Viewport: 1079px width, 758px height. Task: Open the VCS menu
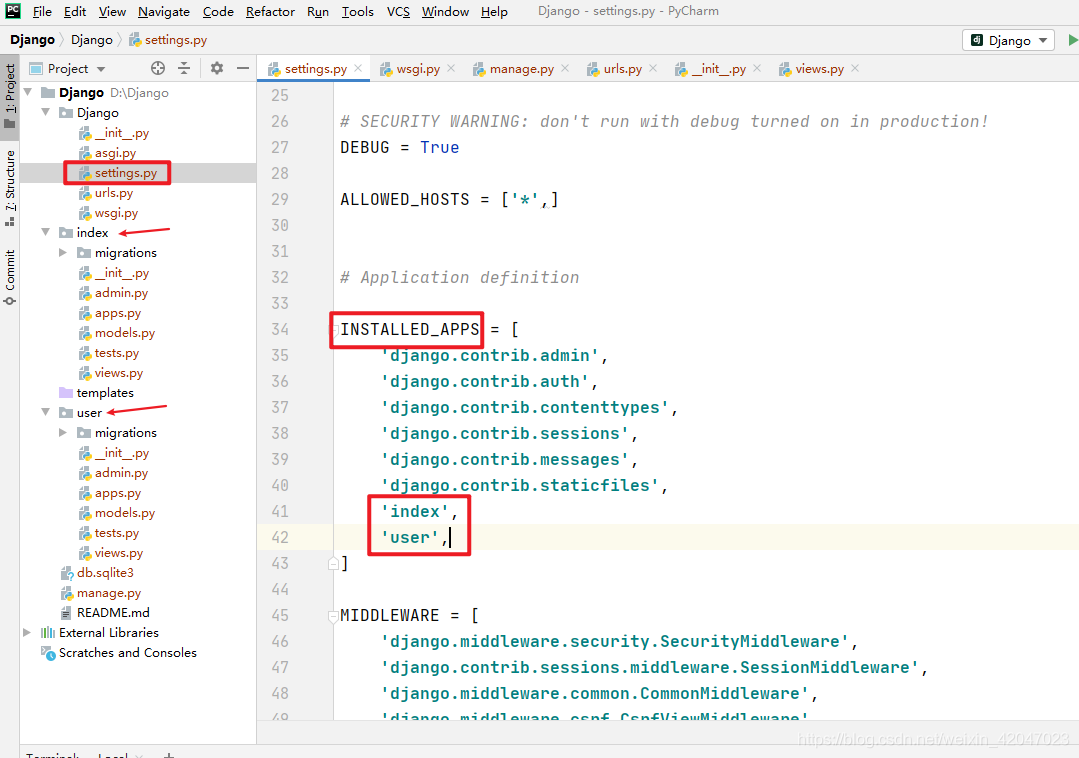point(398,12)
